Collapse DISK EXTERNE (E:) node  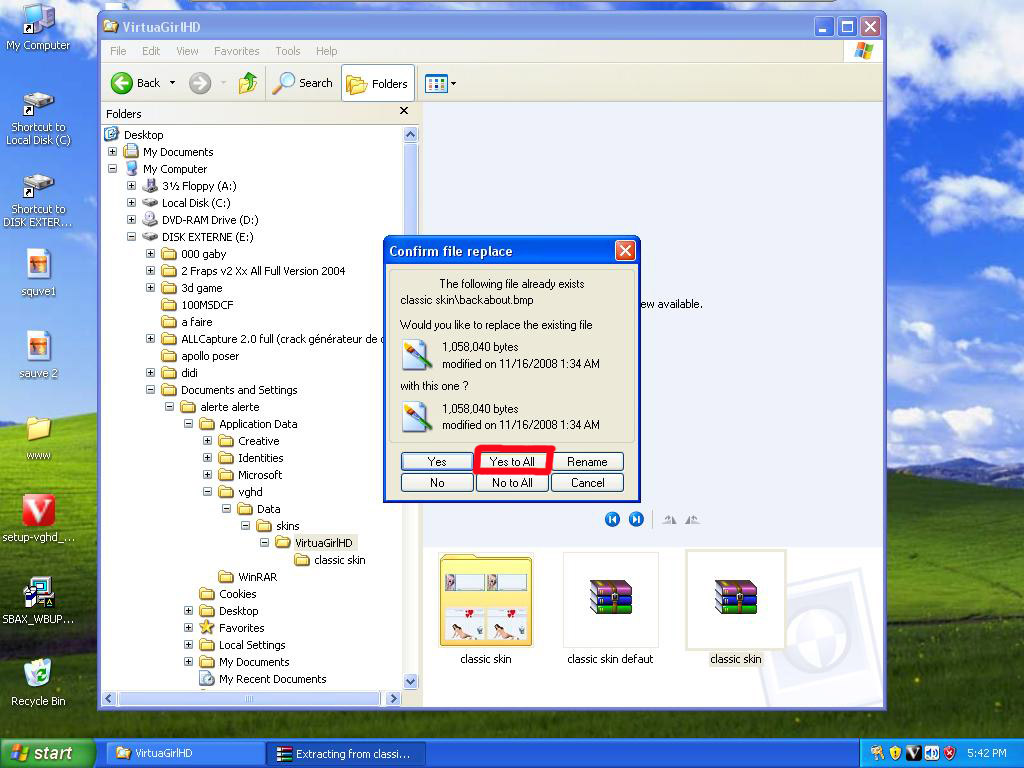click(131, 236)
